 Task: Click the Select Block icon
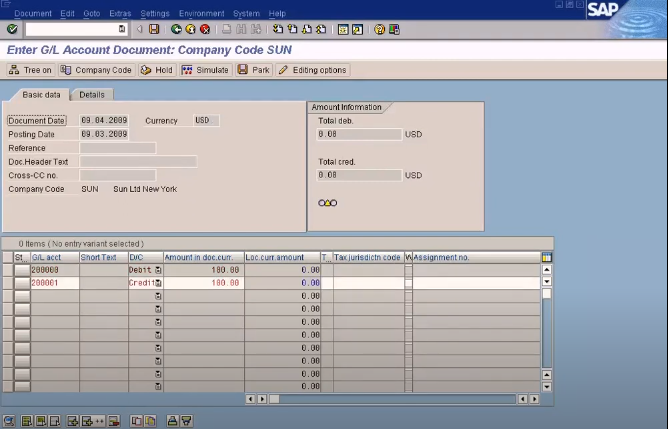(41, 421)
